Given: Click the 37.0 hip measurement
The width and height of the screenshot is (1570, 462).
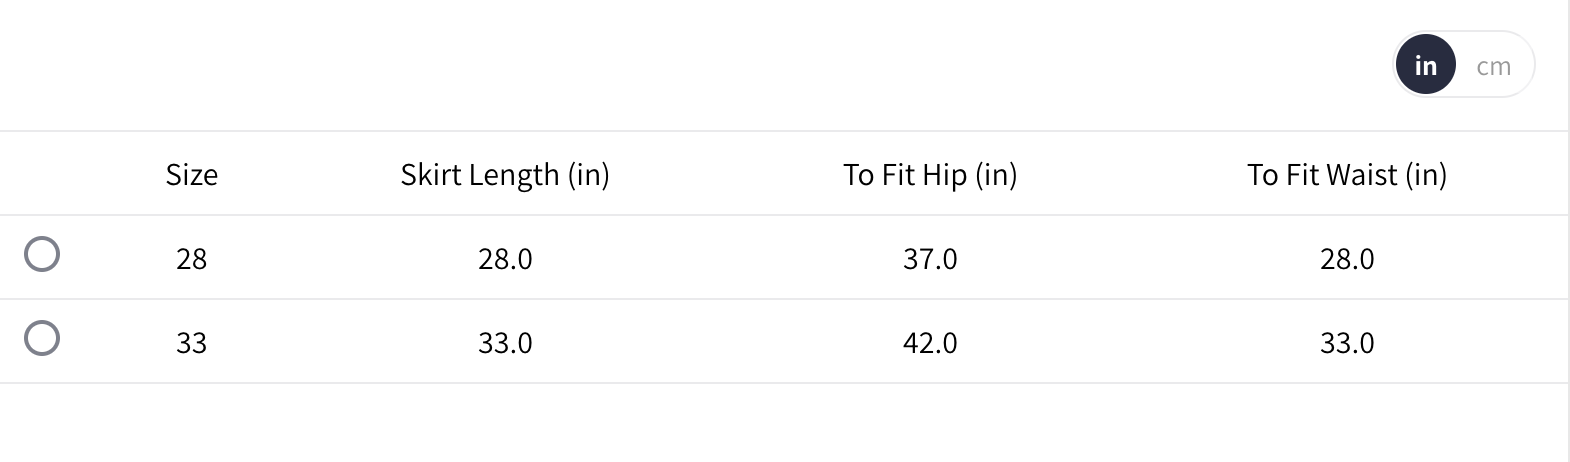Looking at the screenshot, I should pos(930,259).
